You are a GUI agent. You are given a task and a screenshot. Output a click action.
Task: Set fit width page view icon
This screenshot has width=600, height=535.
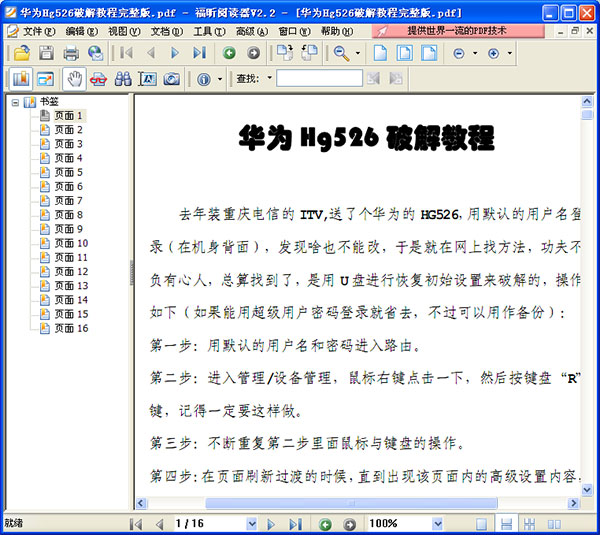[x=429, y=53]
